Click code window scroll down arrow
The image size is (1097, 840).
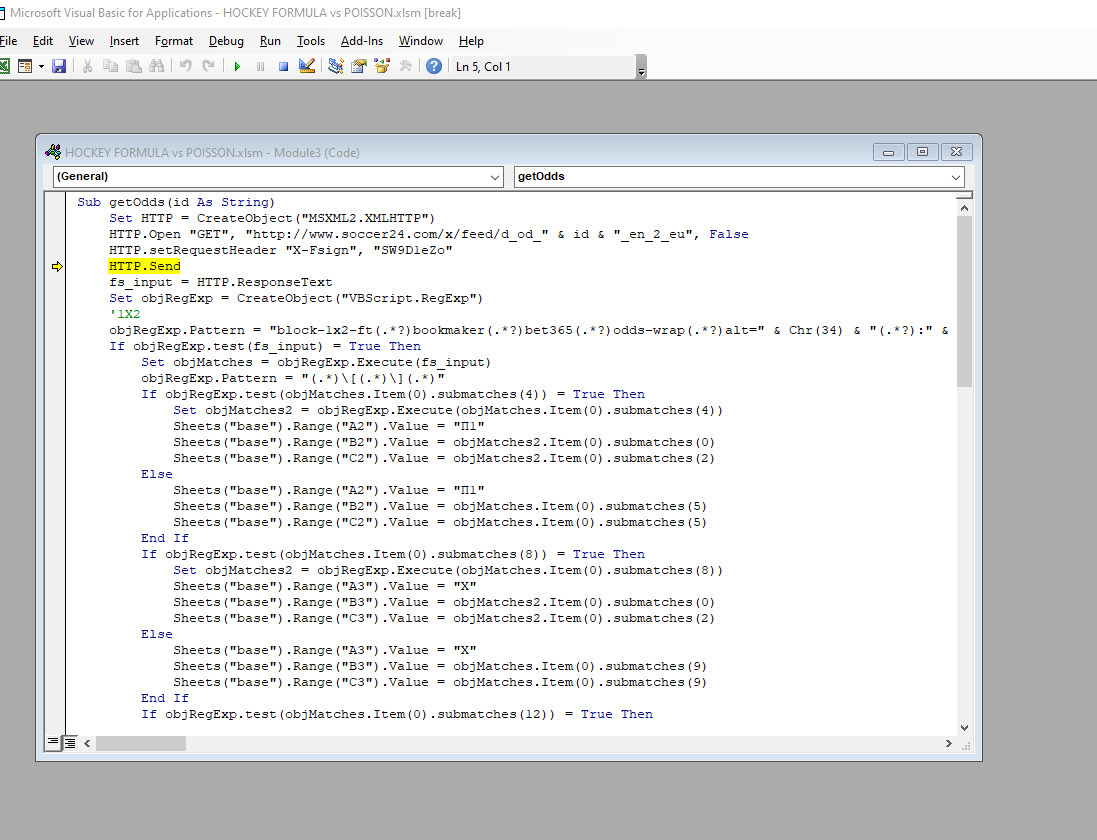point(964,728)
